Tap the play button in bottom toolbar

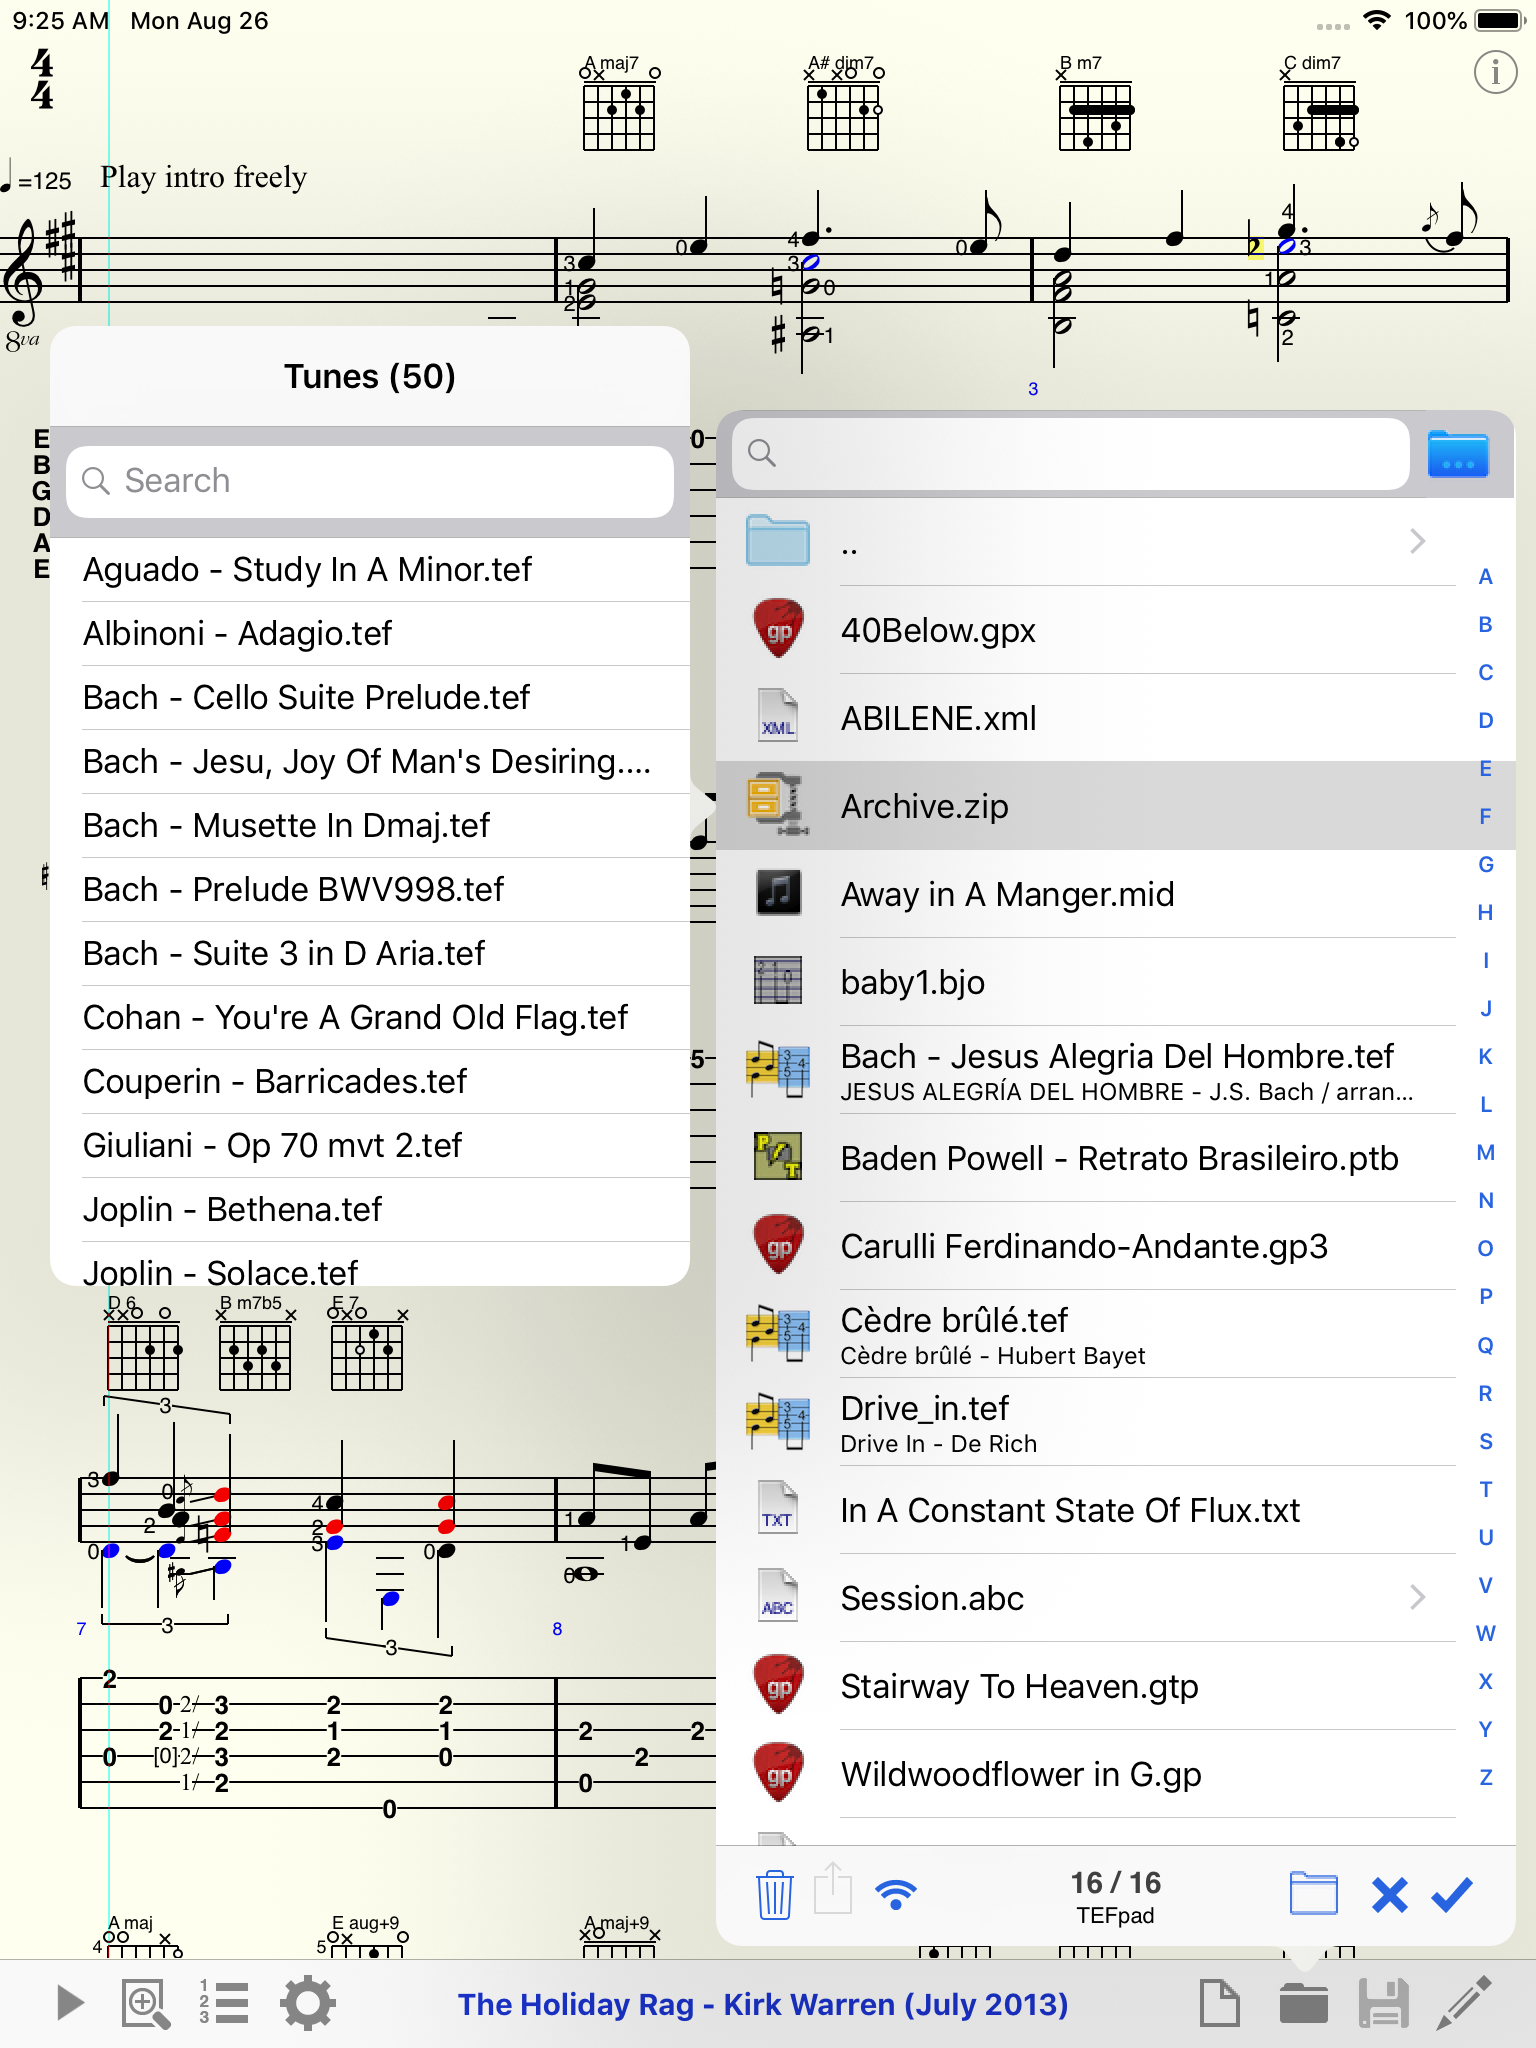[x=69, y=2003]
